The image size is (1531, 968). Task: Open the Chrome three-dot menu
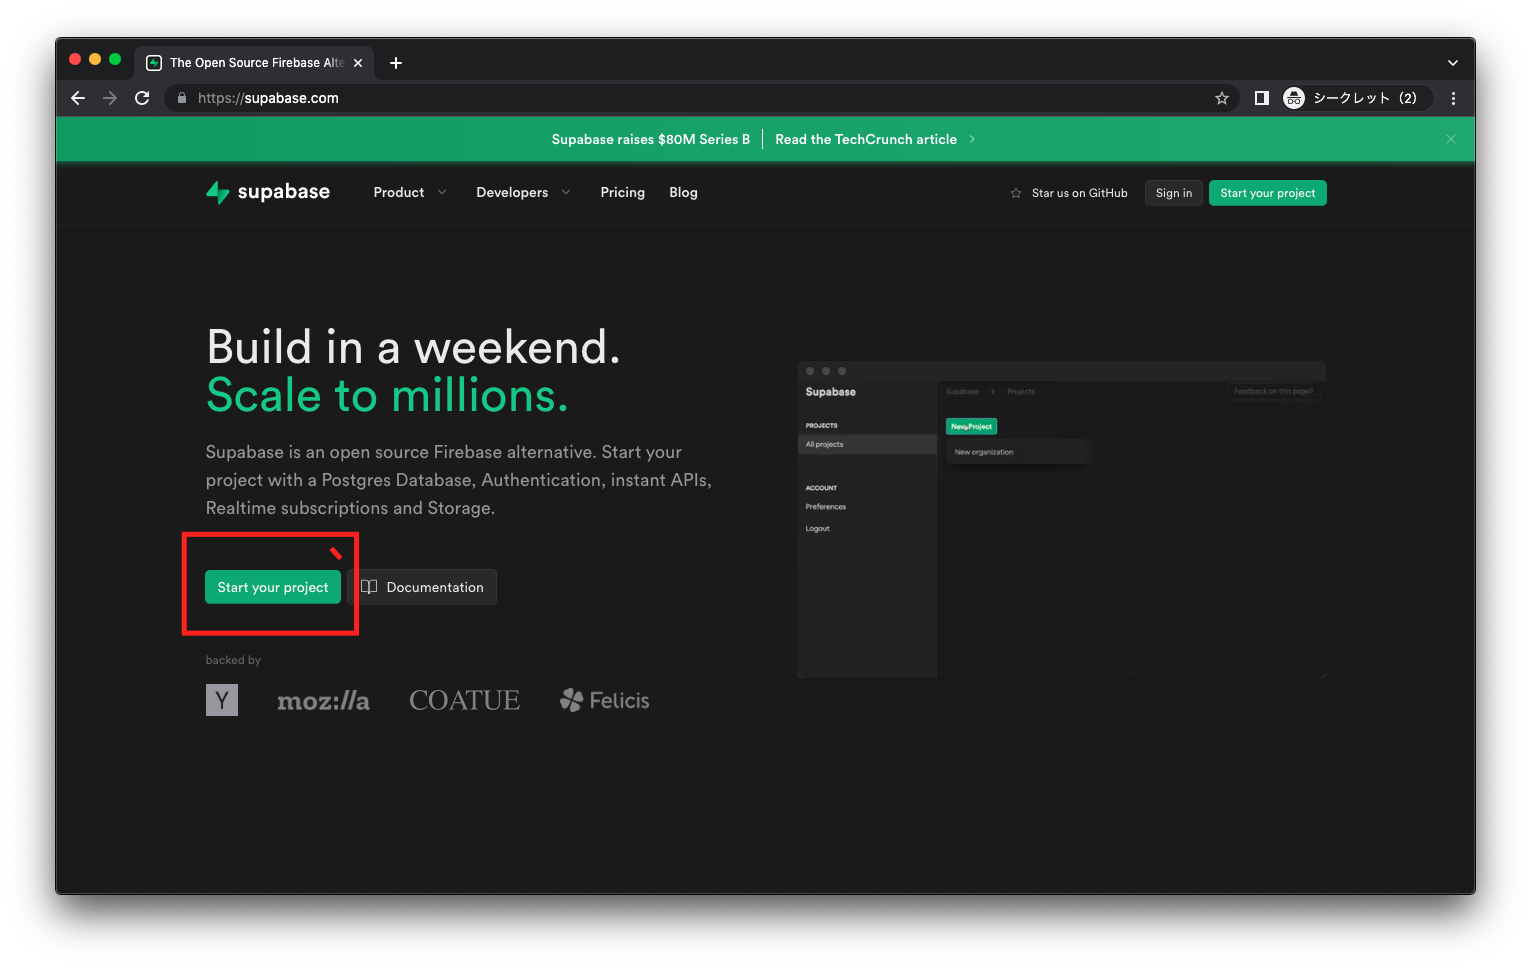coord(1453,98)
